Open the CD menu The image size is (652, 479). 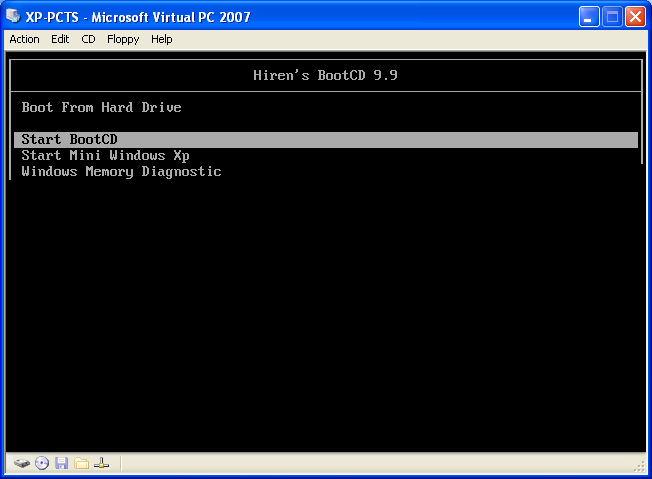point(88,39)
